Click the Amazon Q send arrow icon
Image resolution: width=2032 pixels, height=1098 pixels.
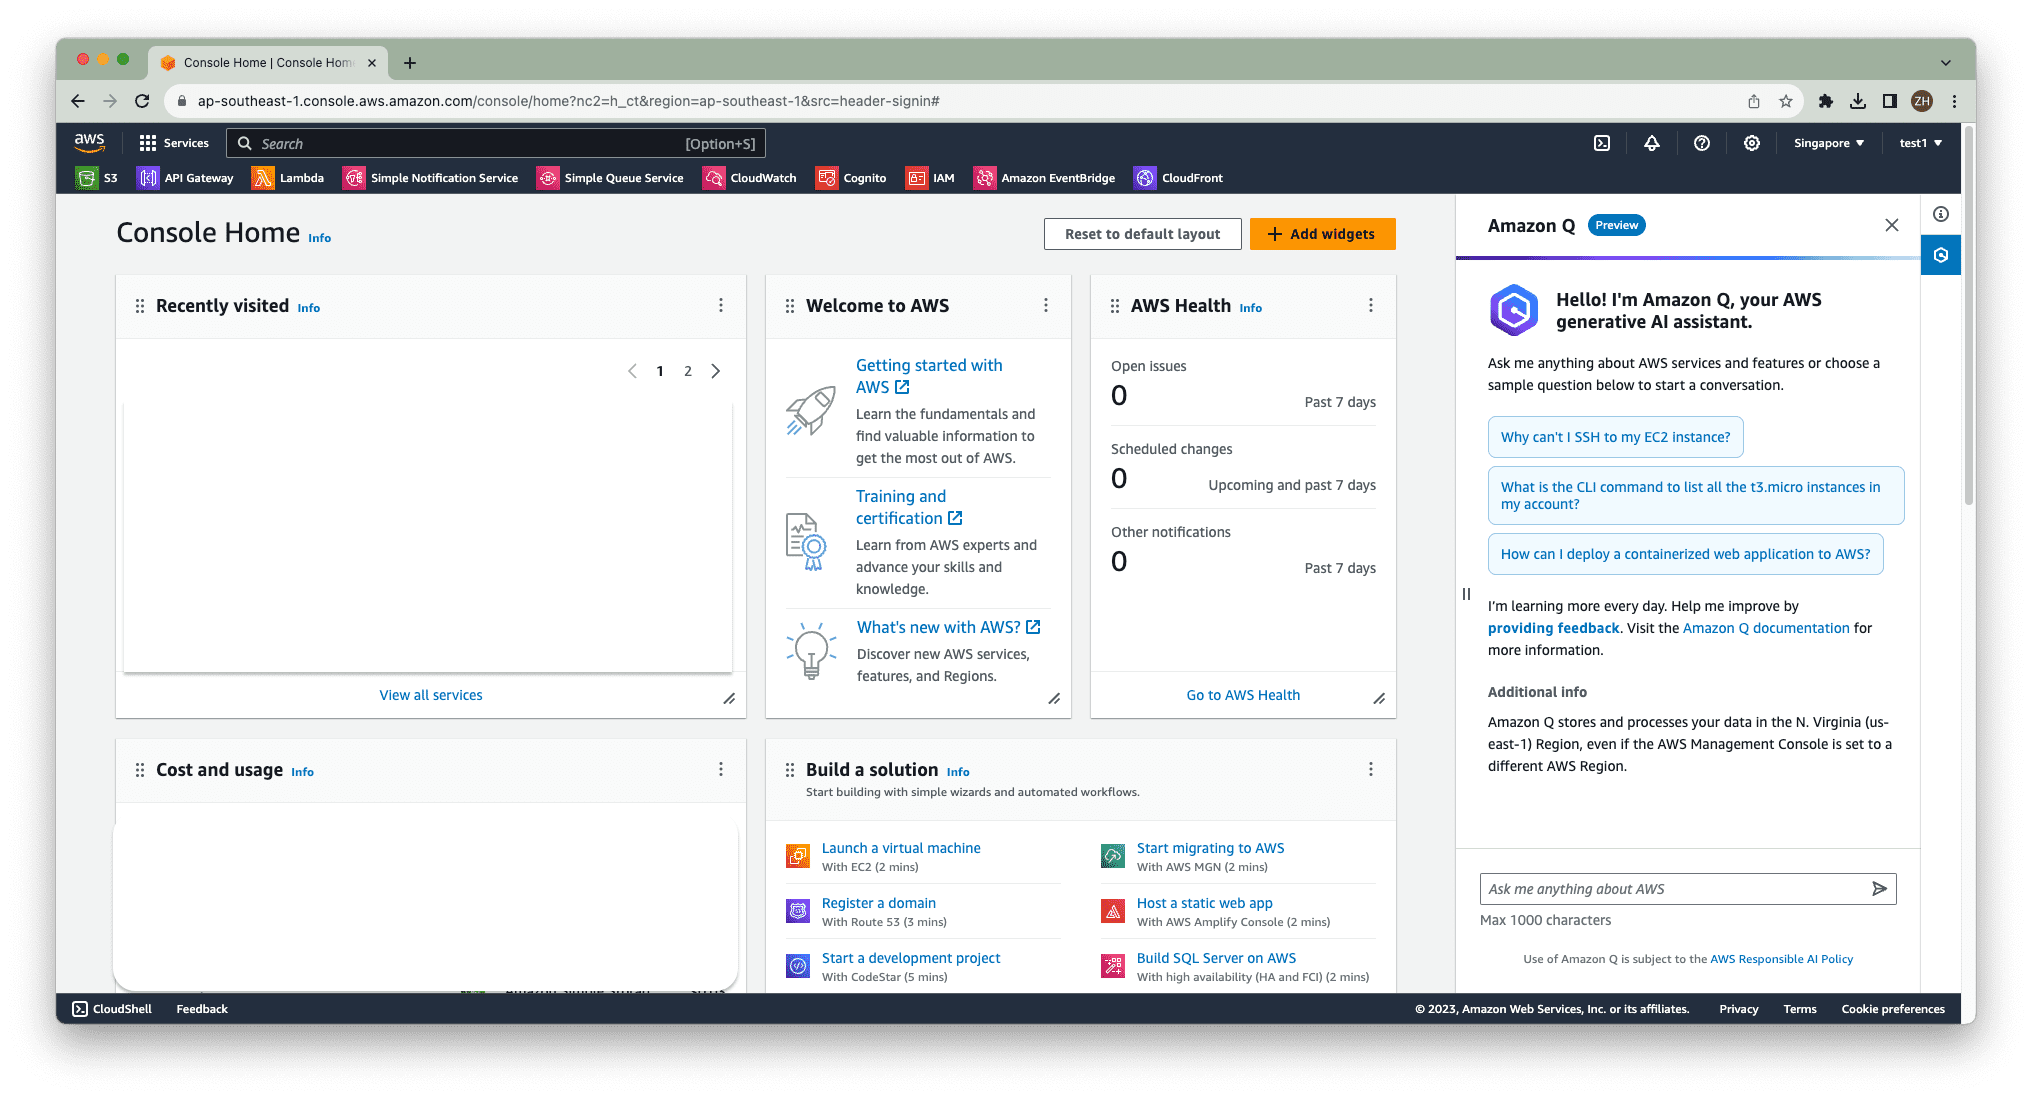click(x=1879, y=889)
